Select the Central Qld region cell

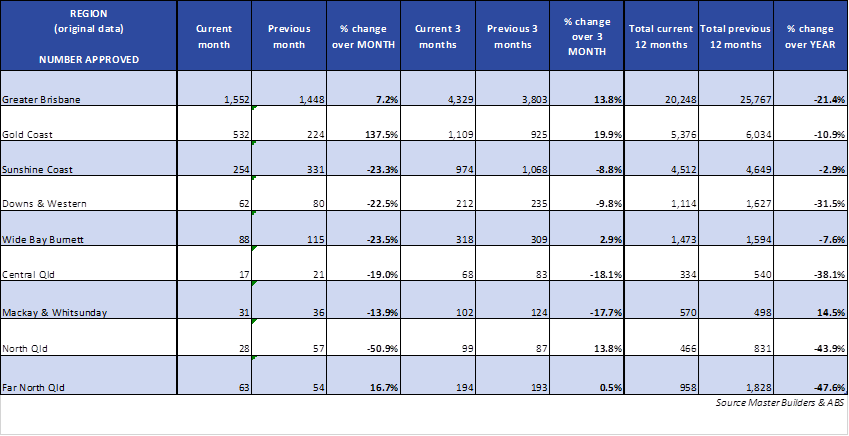(x=89, y=263)
